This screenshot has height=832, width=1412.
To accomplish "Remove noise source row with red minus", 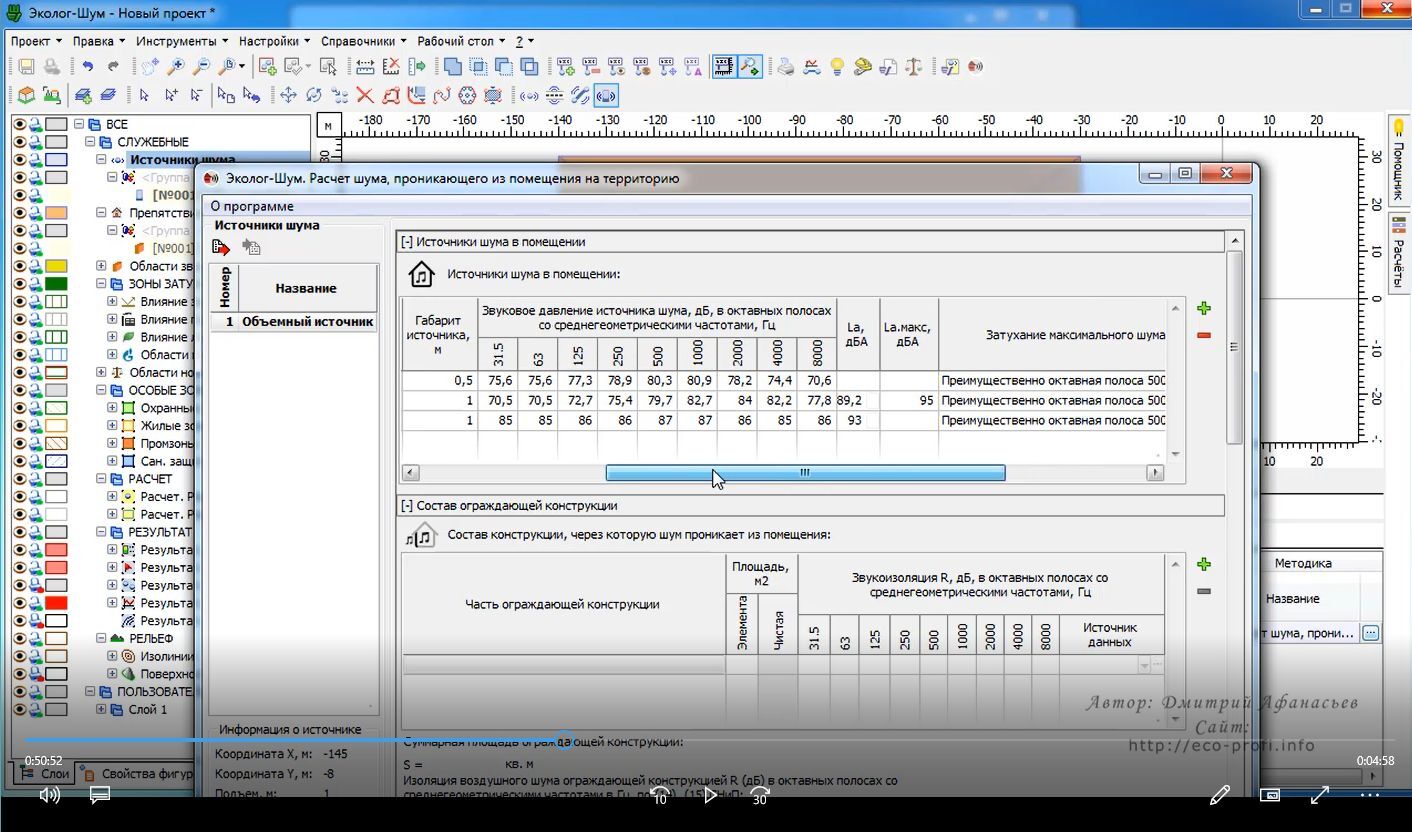I will click(x=1204, y=335).
